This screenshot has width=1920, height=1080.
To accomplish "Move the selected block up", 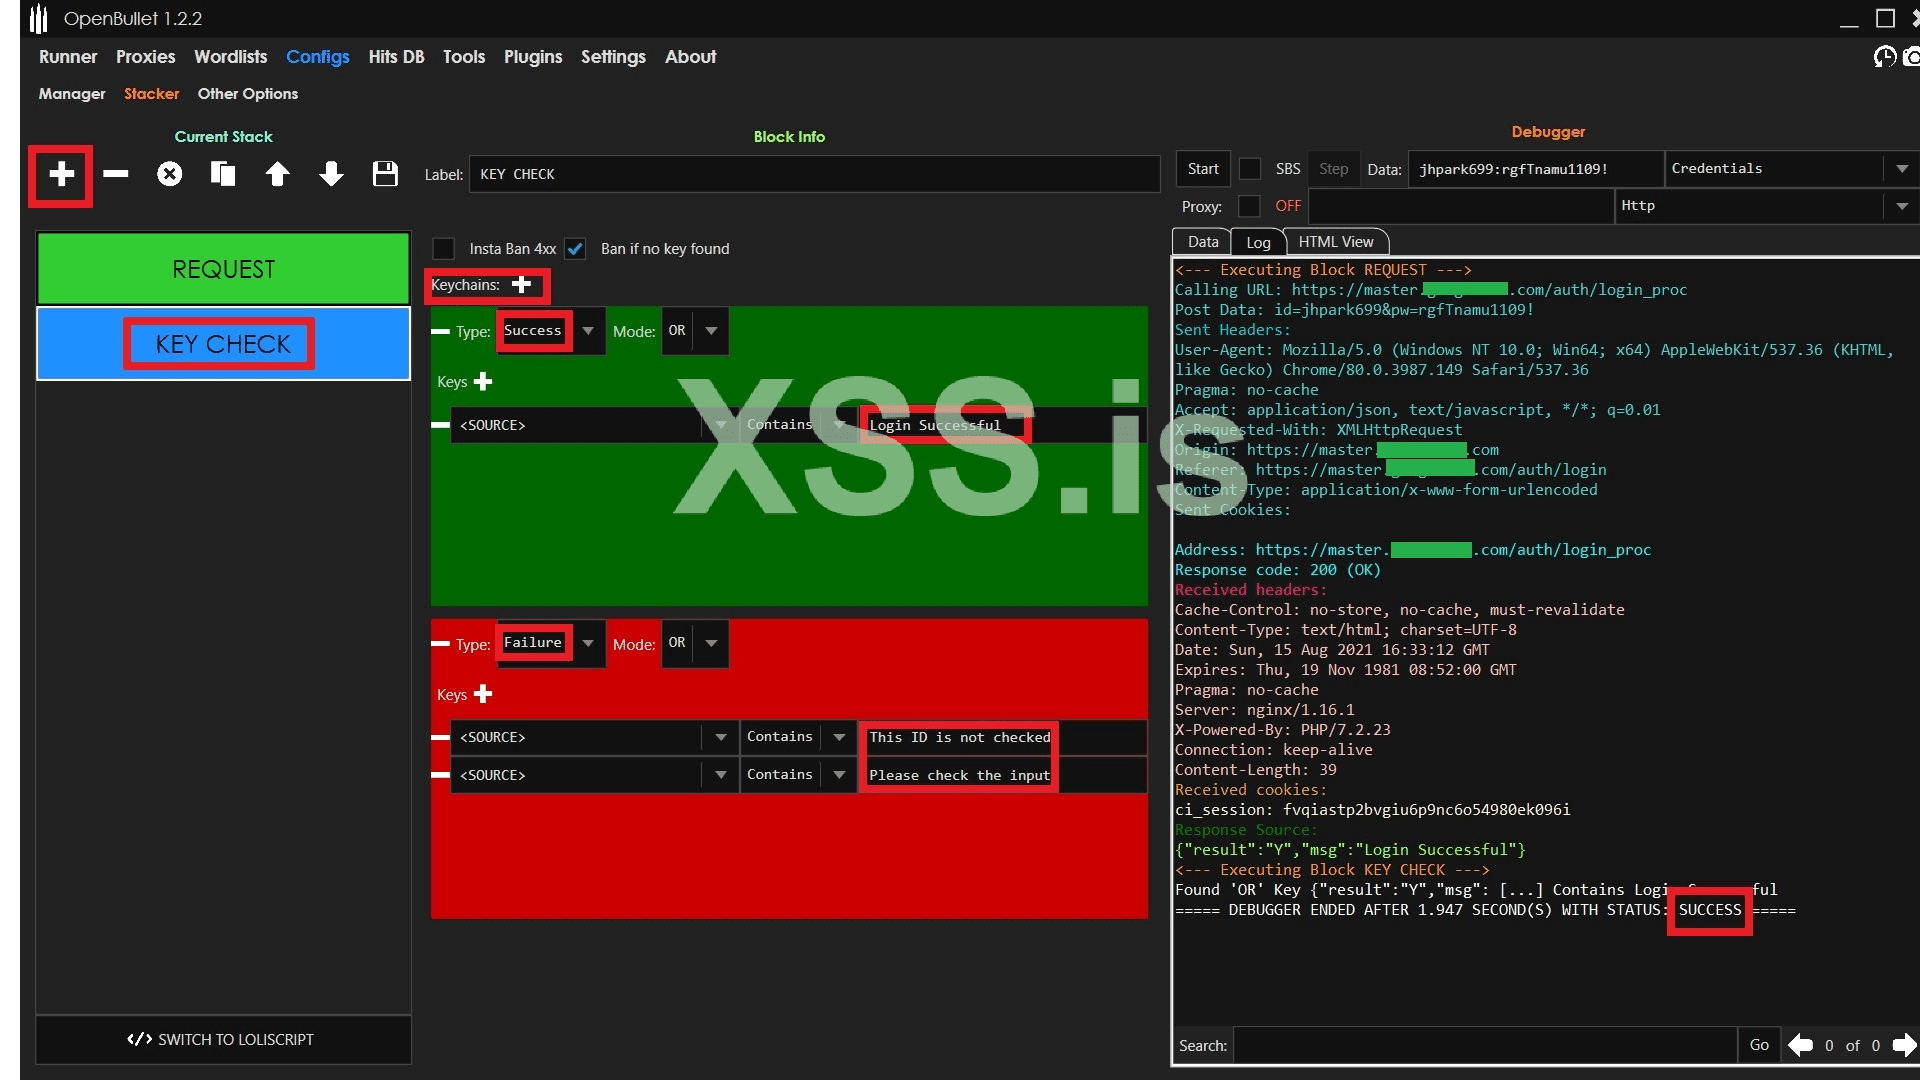I will pos(277,175).
